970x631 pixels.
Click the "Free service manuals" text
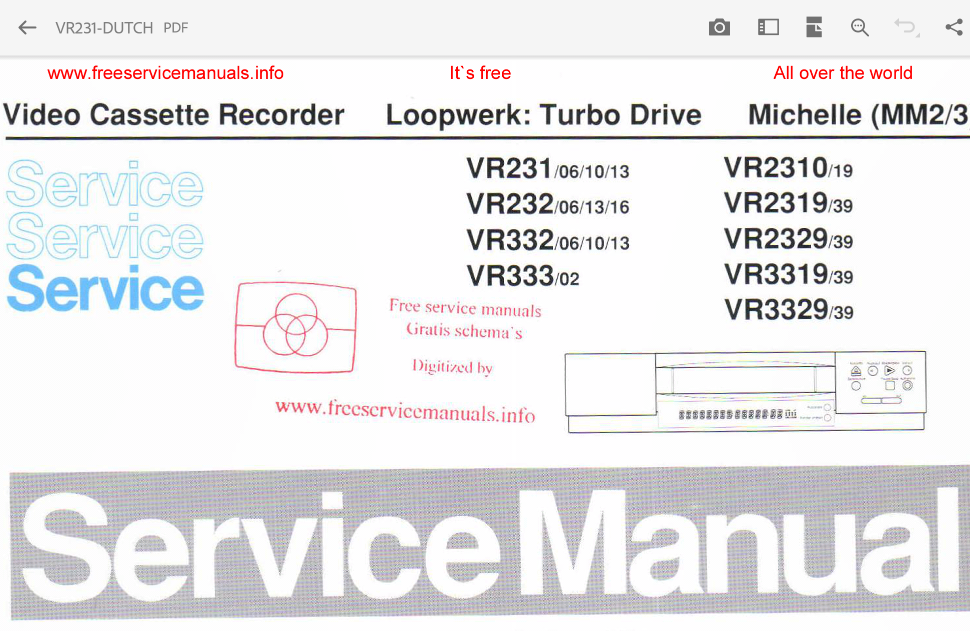pos(465,307)
